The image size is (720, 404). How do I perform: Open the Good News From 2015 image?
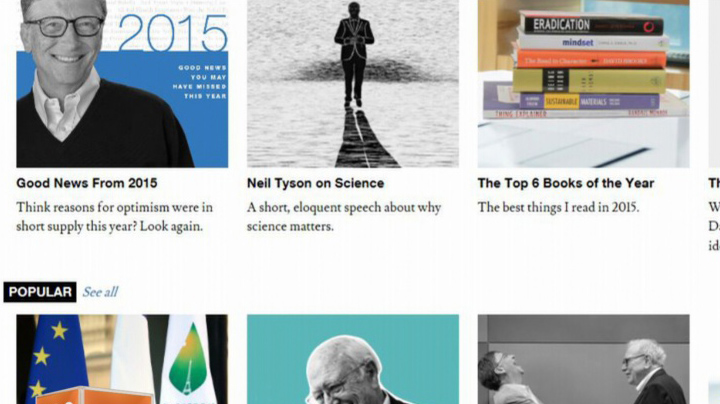[122, 84]
